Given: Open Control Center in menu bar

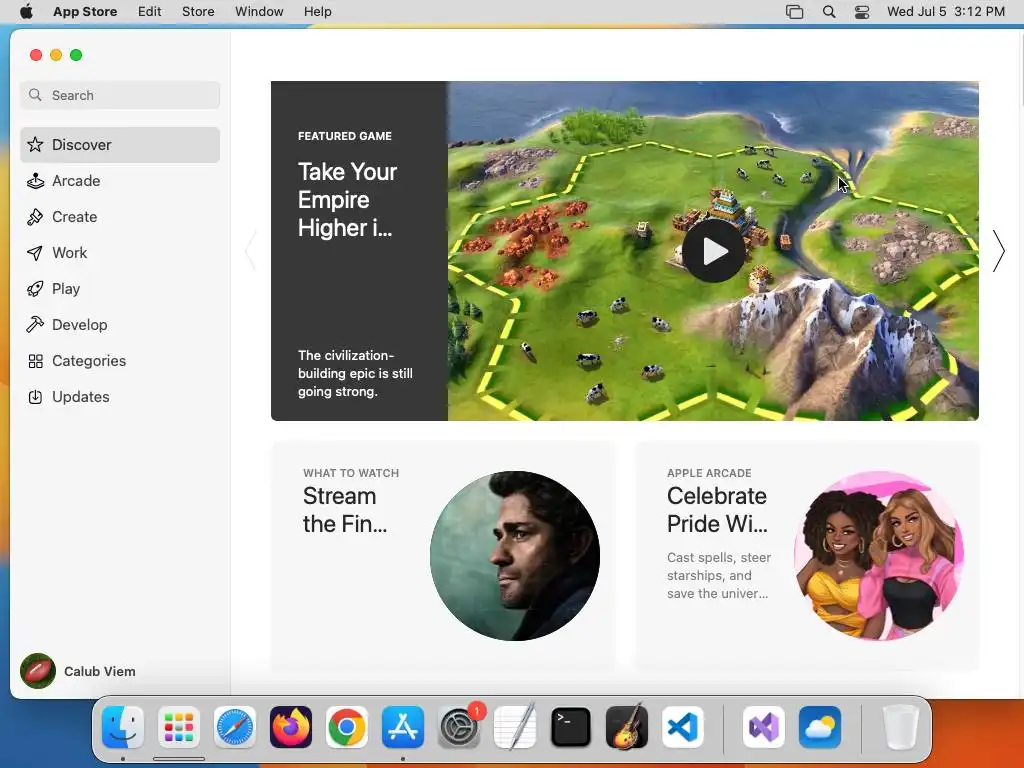Looking at the screenshot, I should click(x=862, y=12).
